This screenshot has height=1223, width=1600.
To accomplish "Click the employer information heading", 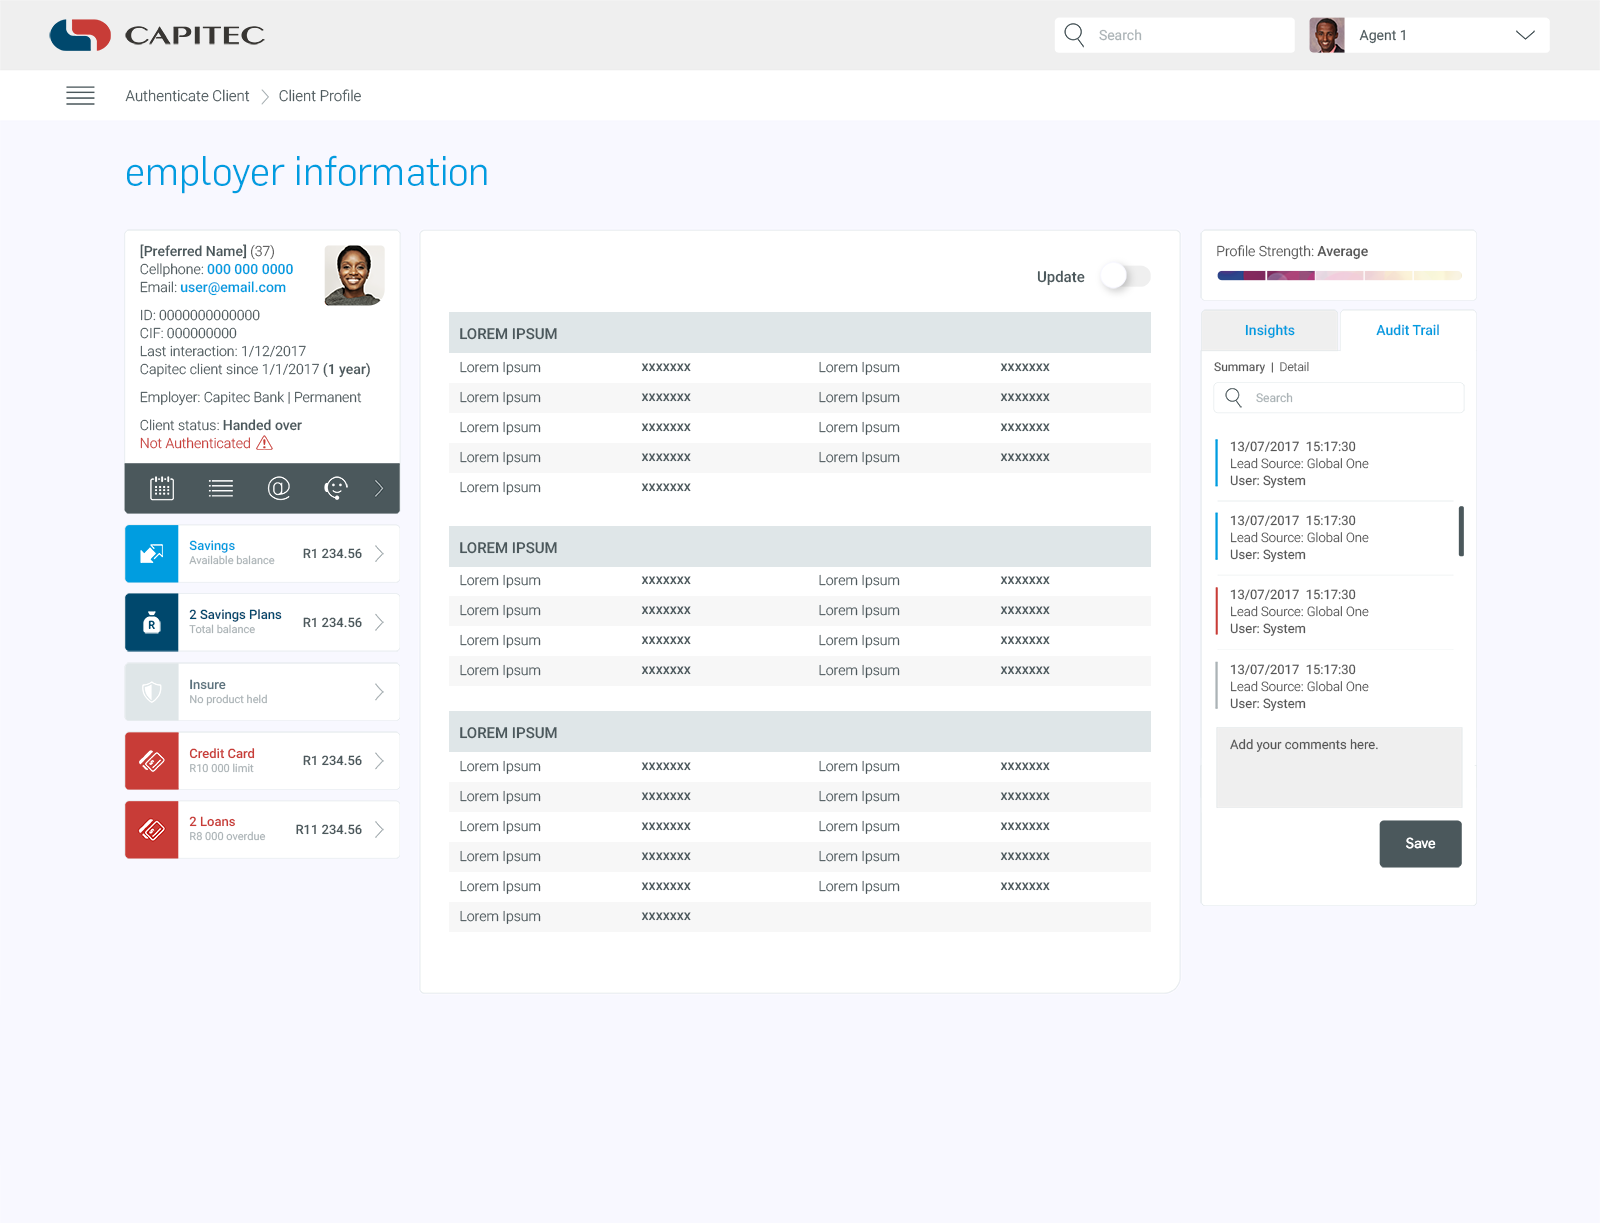I will 307,173.
